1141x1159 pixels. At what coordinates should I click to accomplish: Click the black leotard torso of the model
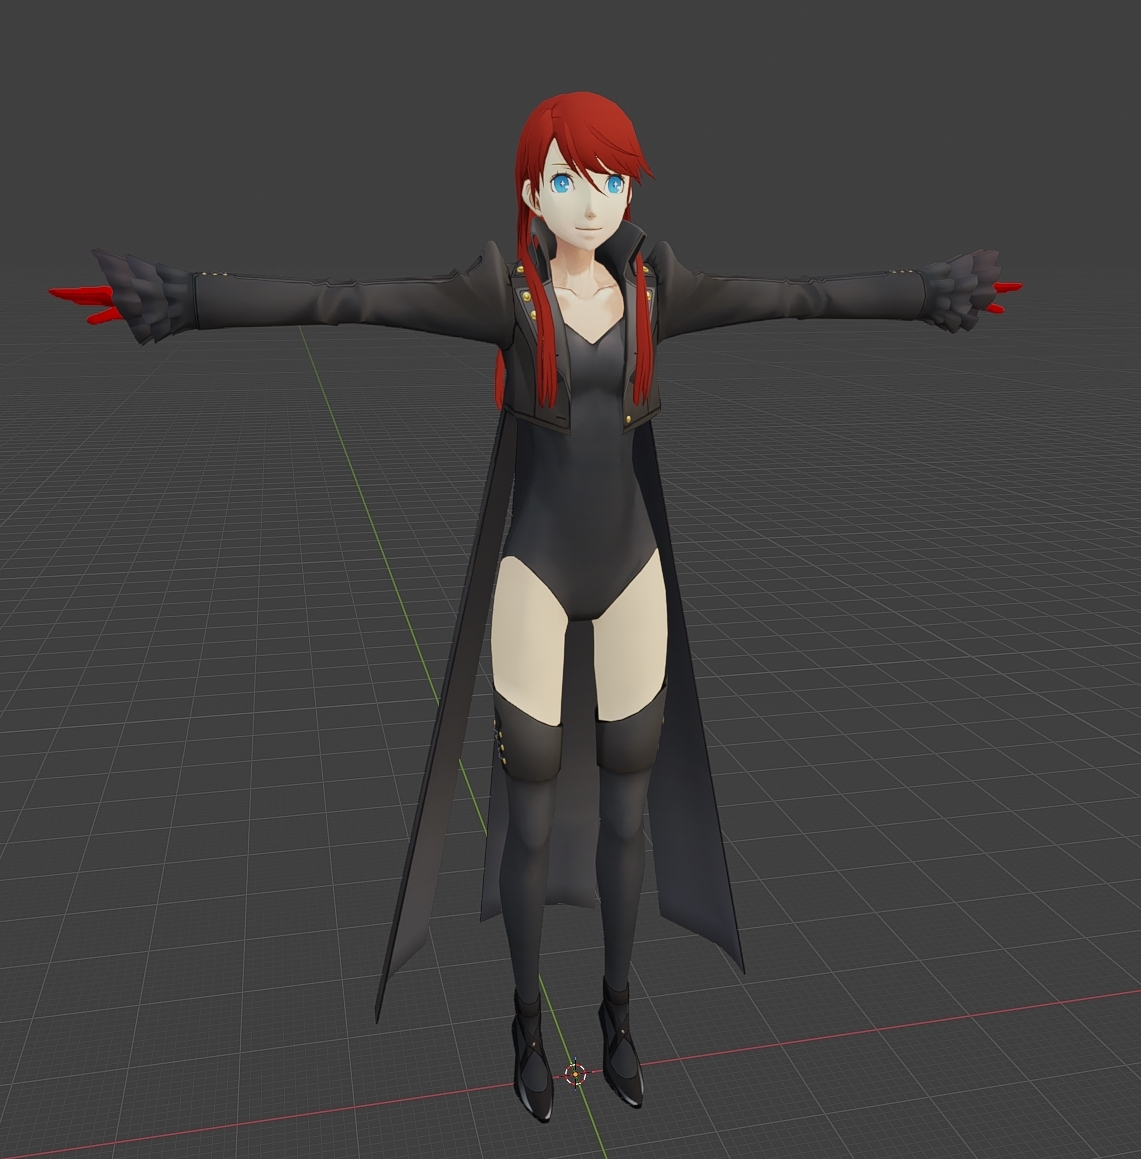pos(584,473)
